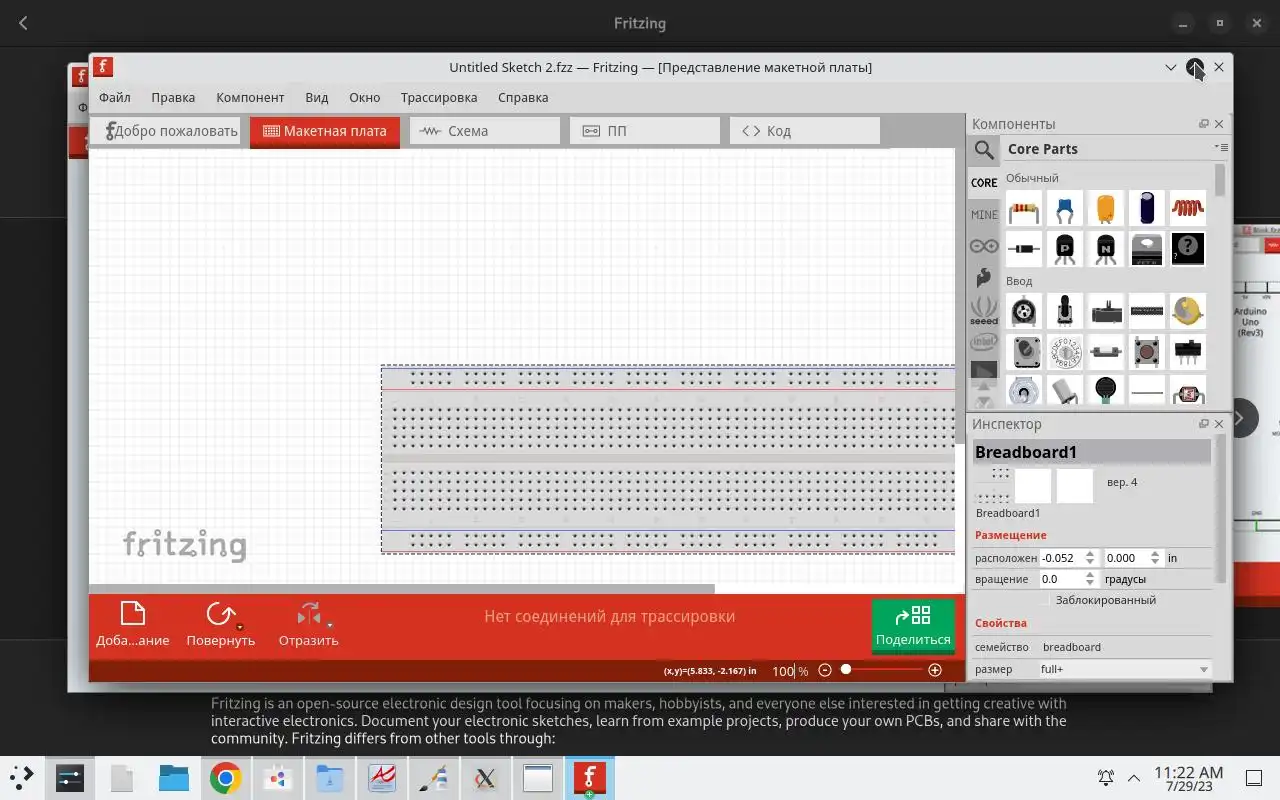This screenshot has height=800, width=1280.
Task: Select the MINE parts bin tab
Action: pyautogui.click(x=984, y=215)
